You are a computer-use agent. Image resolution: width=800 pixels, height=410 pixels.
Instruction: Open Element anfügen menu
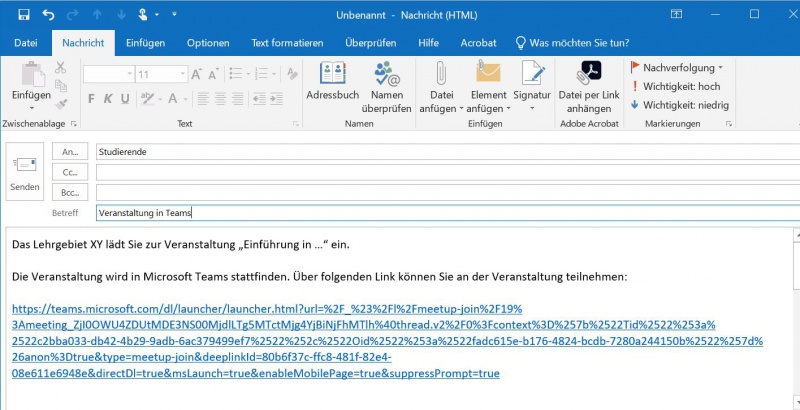click(x=489, y=87)
